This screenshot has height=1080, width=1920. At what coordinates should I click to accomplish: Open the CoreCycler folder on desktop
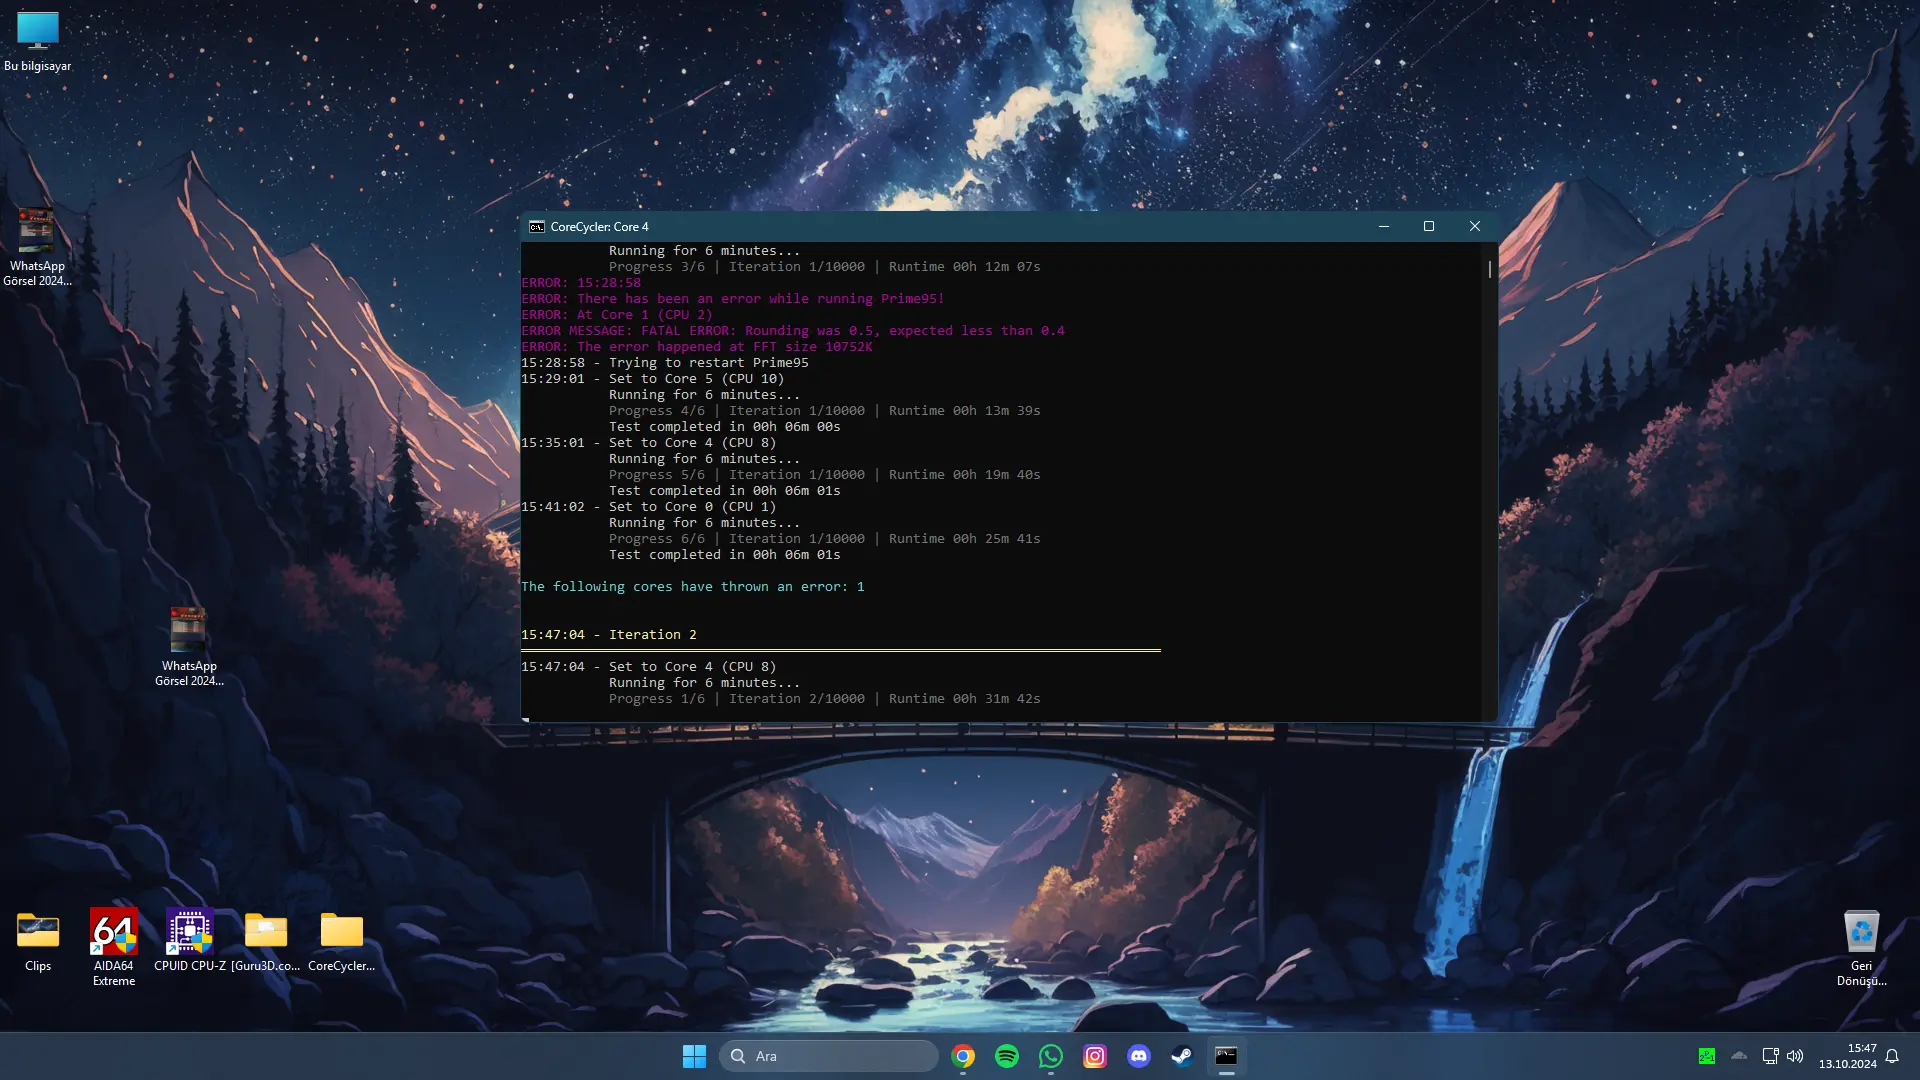pos(342,940)
